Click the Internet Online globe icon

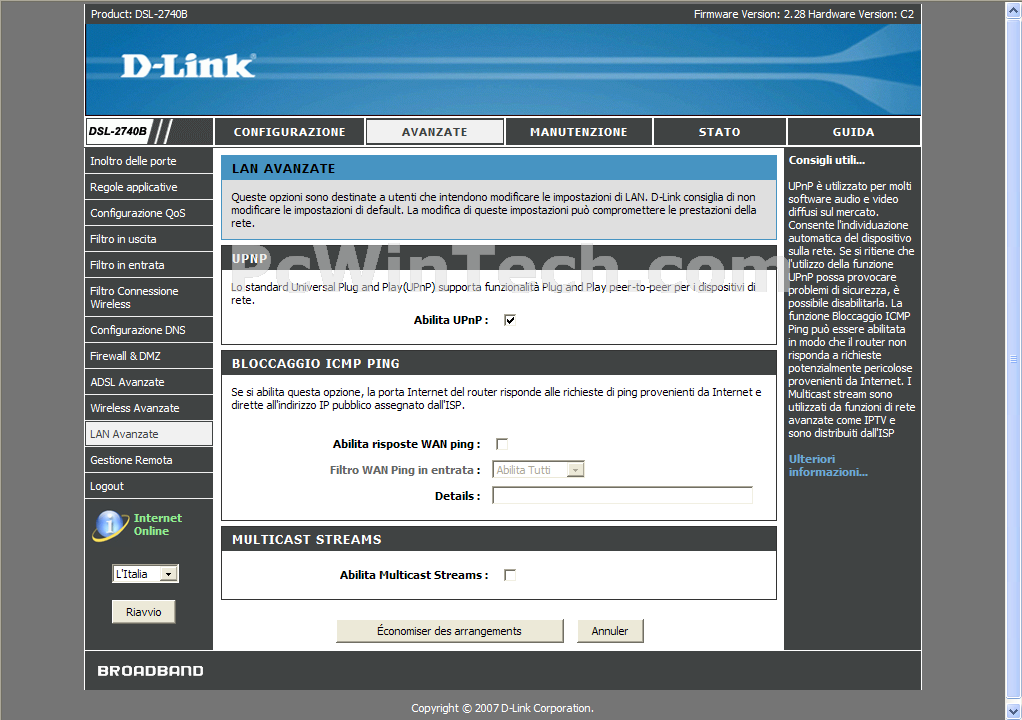coord(110,525)
